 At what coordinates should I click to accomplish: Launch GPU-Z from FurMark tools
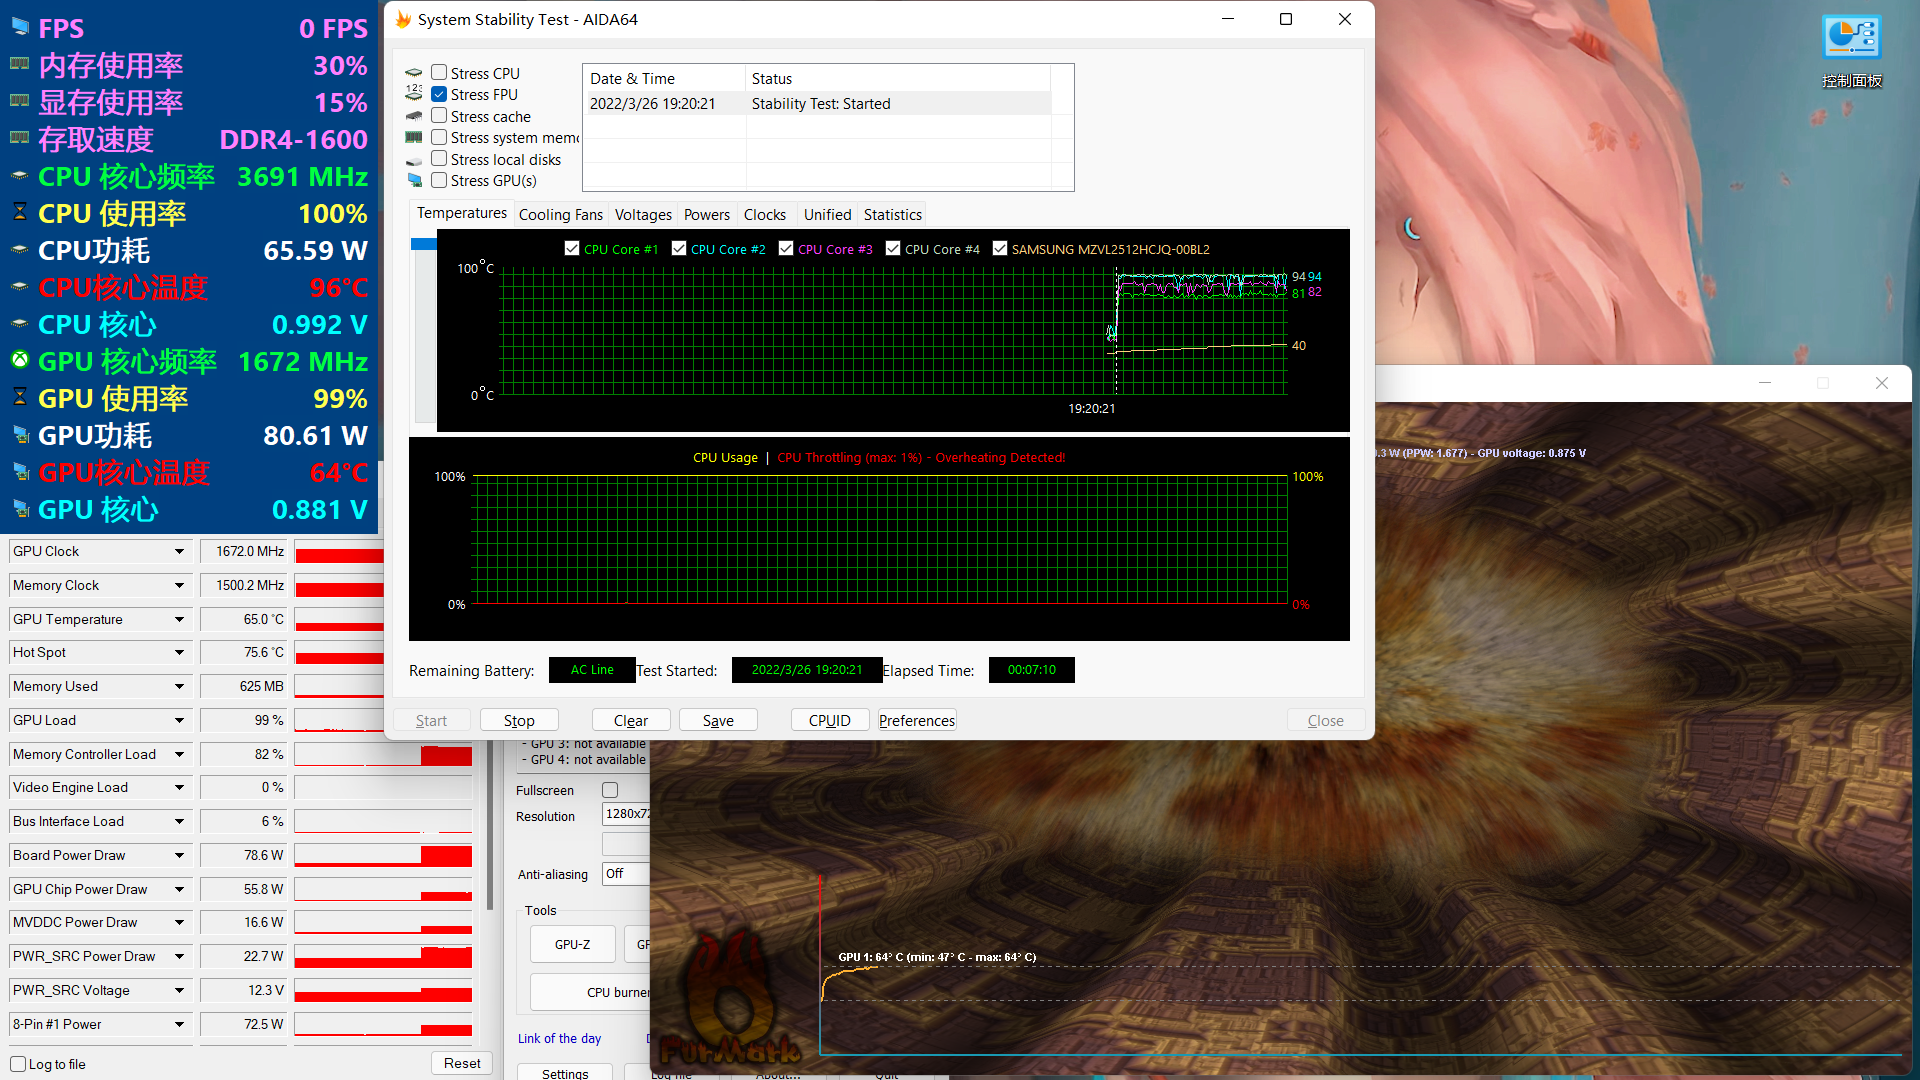573,944
